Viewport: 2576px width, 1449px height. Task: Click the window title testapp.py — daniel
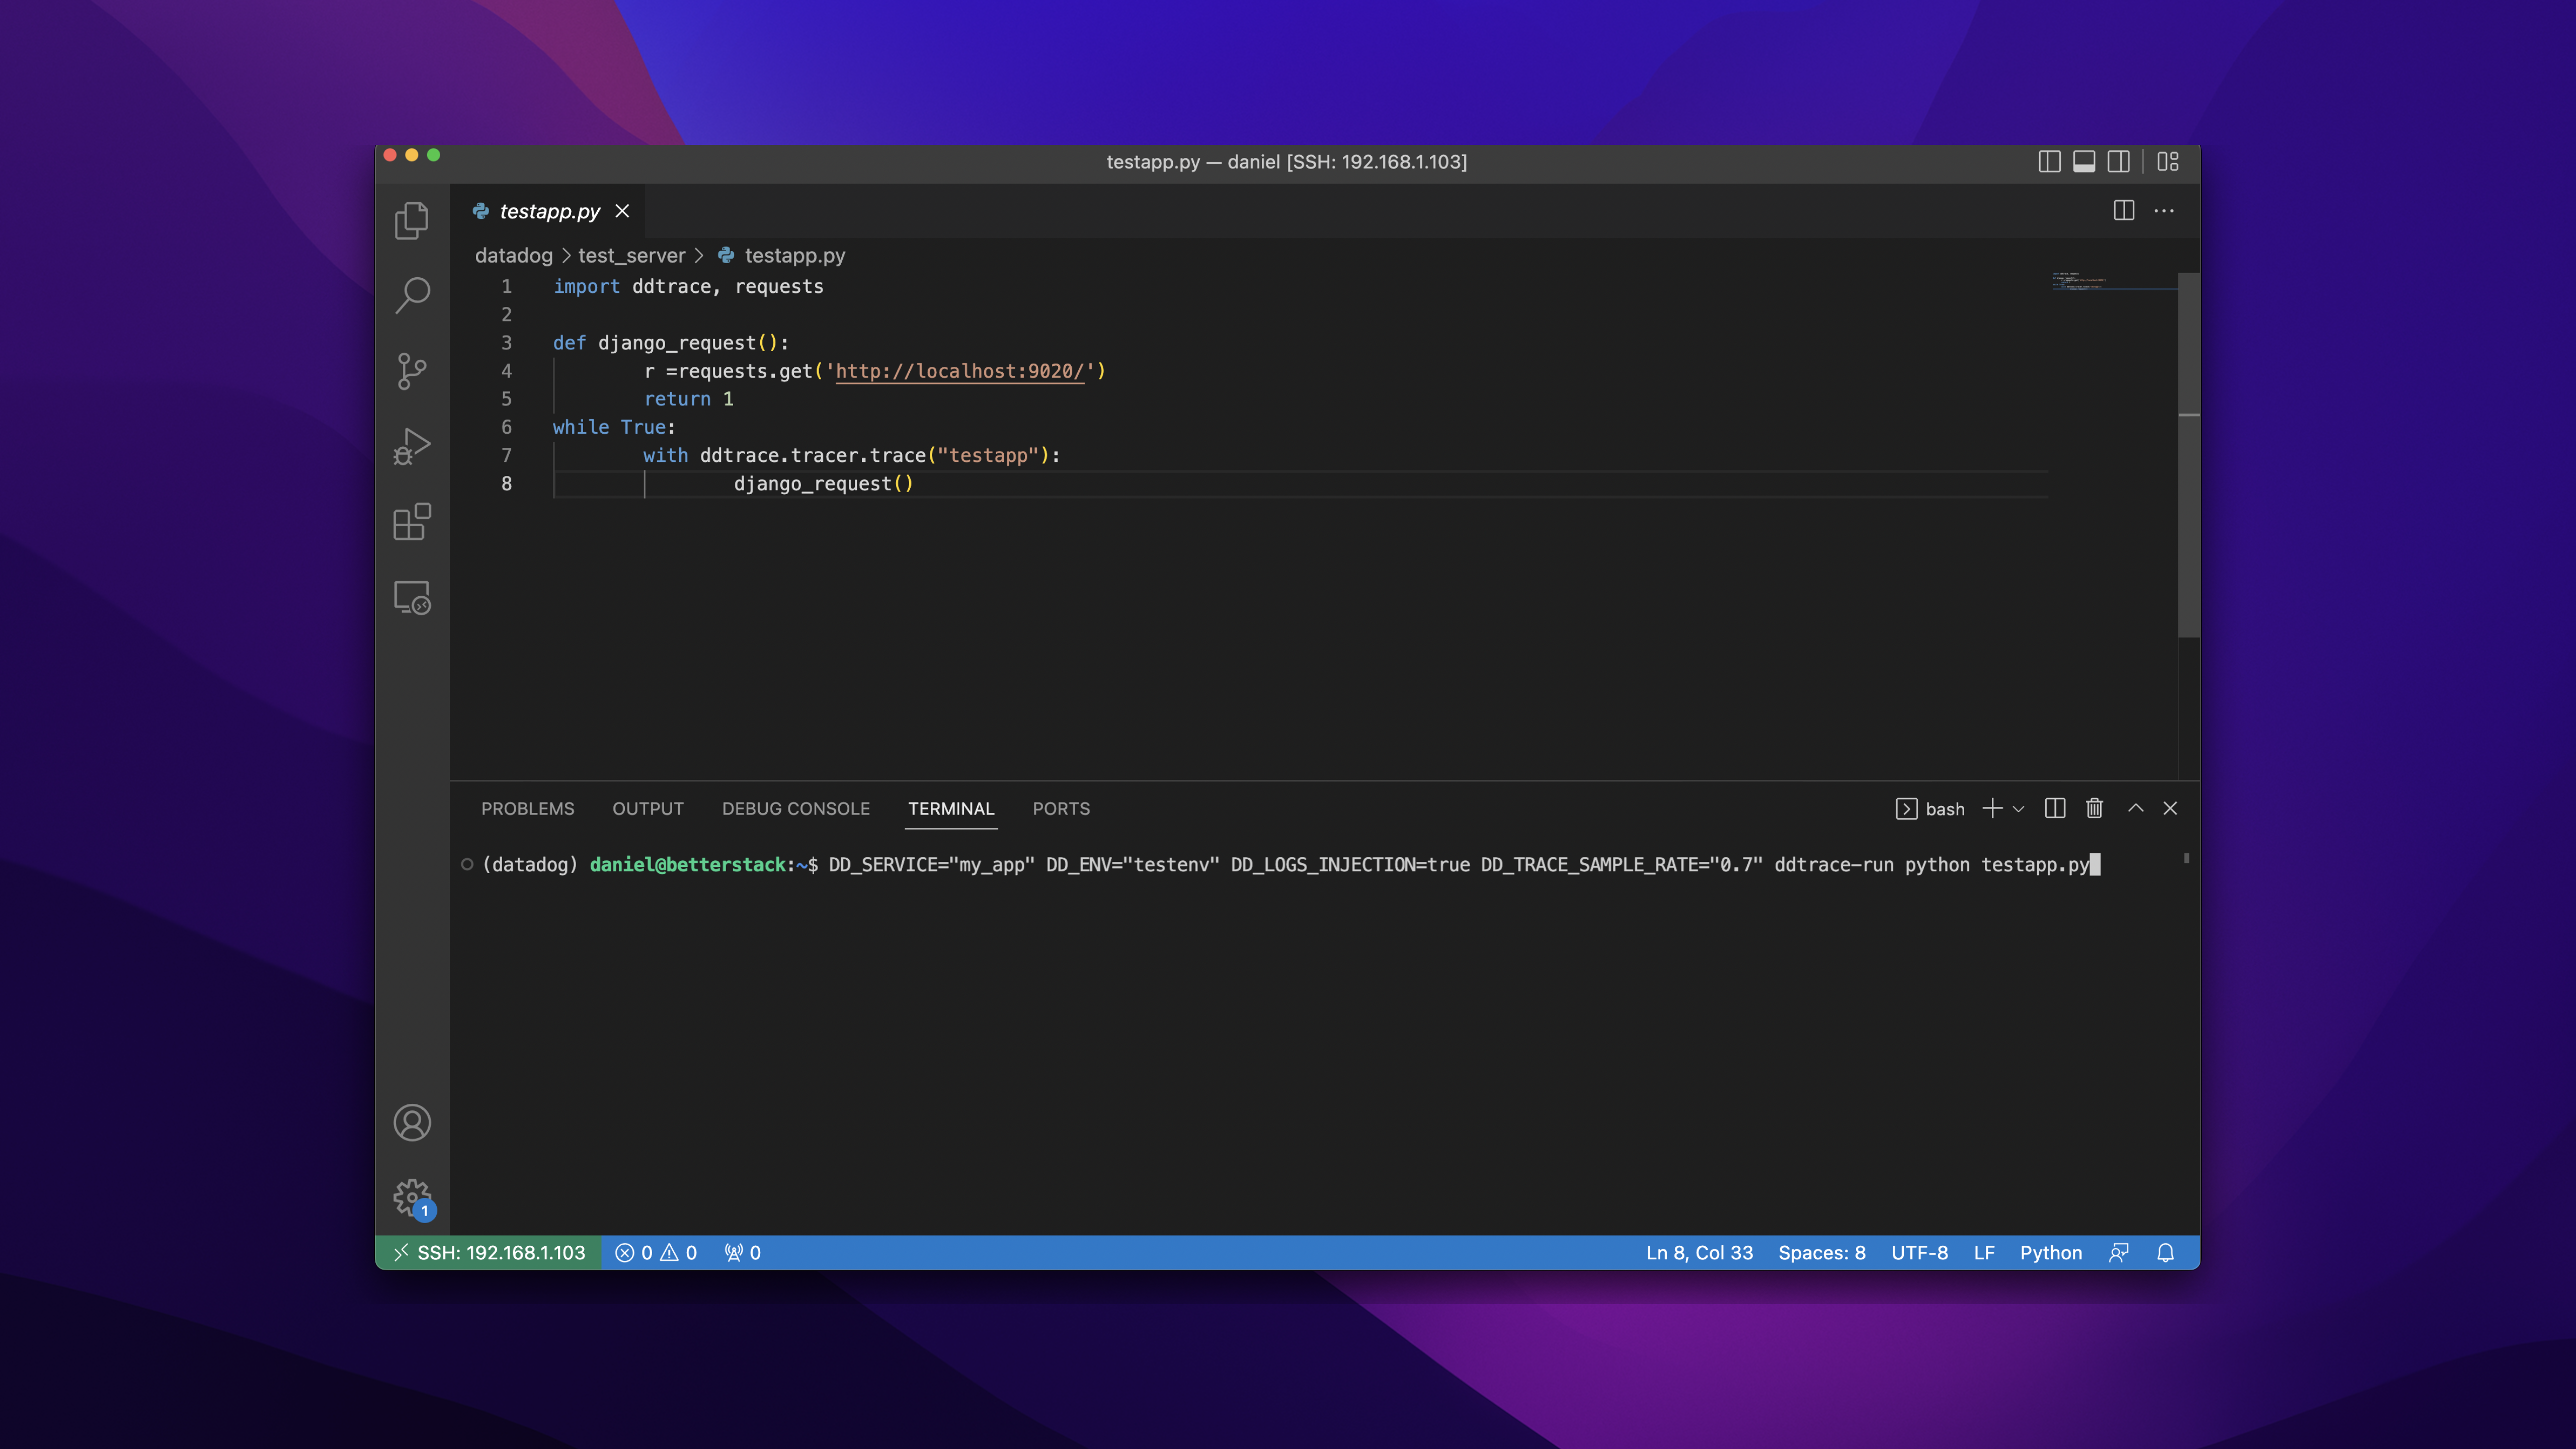(1286, 161)
